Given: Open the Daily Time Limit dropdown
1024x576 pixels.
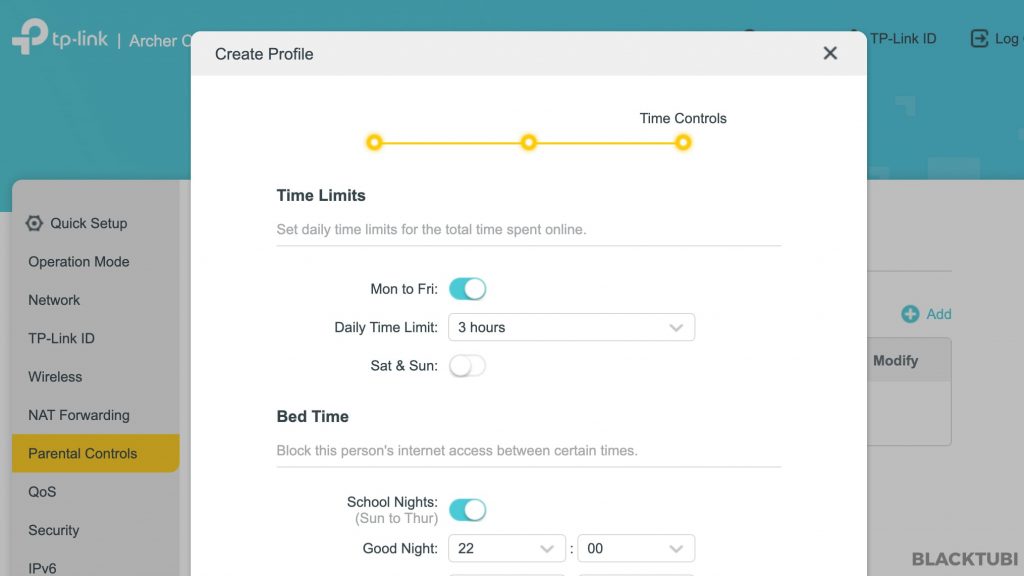Looking at the screenshot, I should point(571,327).
